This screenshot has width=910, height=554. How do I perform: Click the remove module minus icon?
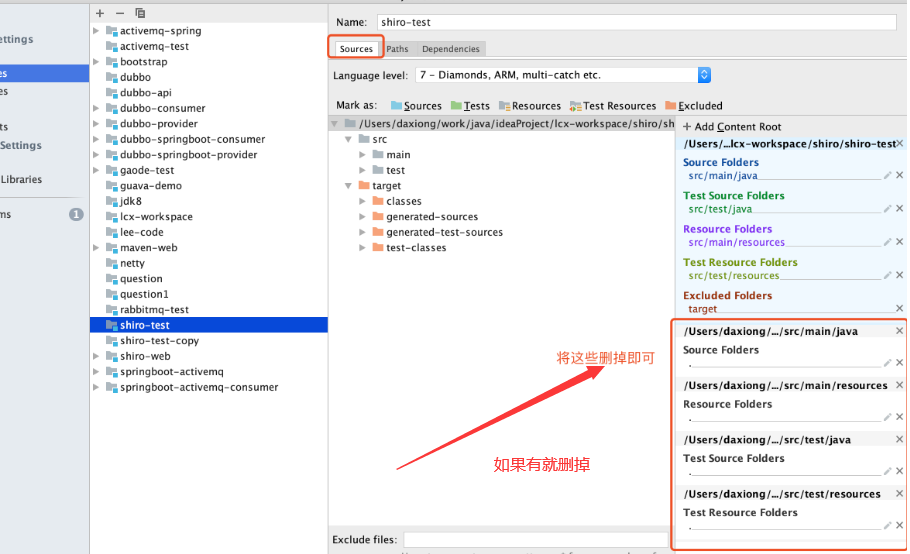pos(120,13)
